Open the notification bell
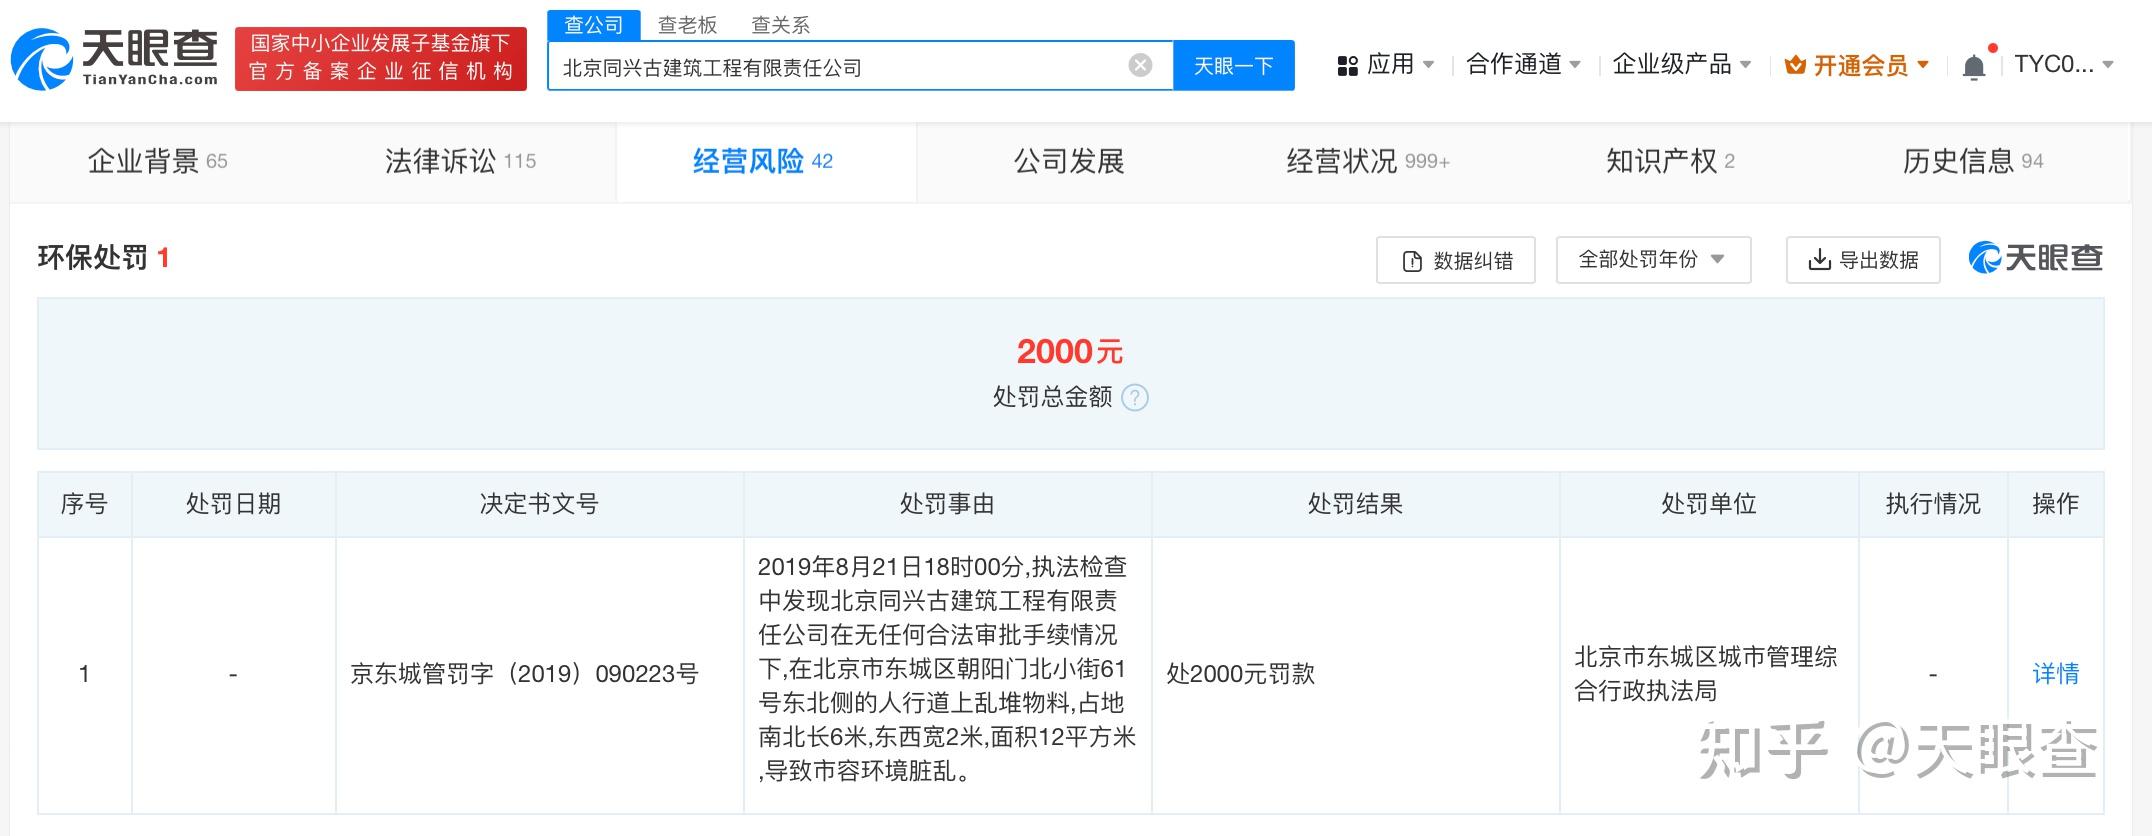Screen dimensions: 2152x836 [1974, 66]
